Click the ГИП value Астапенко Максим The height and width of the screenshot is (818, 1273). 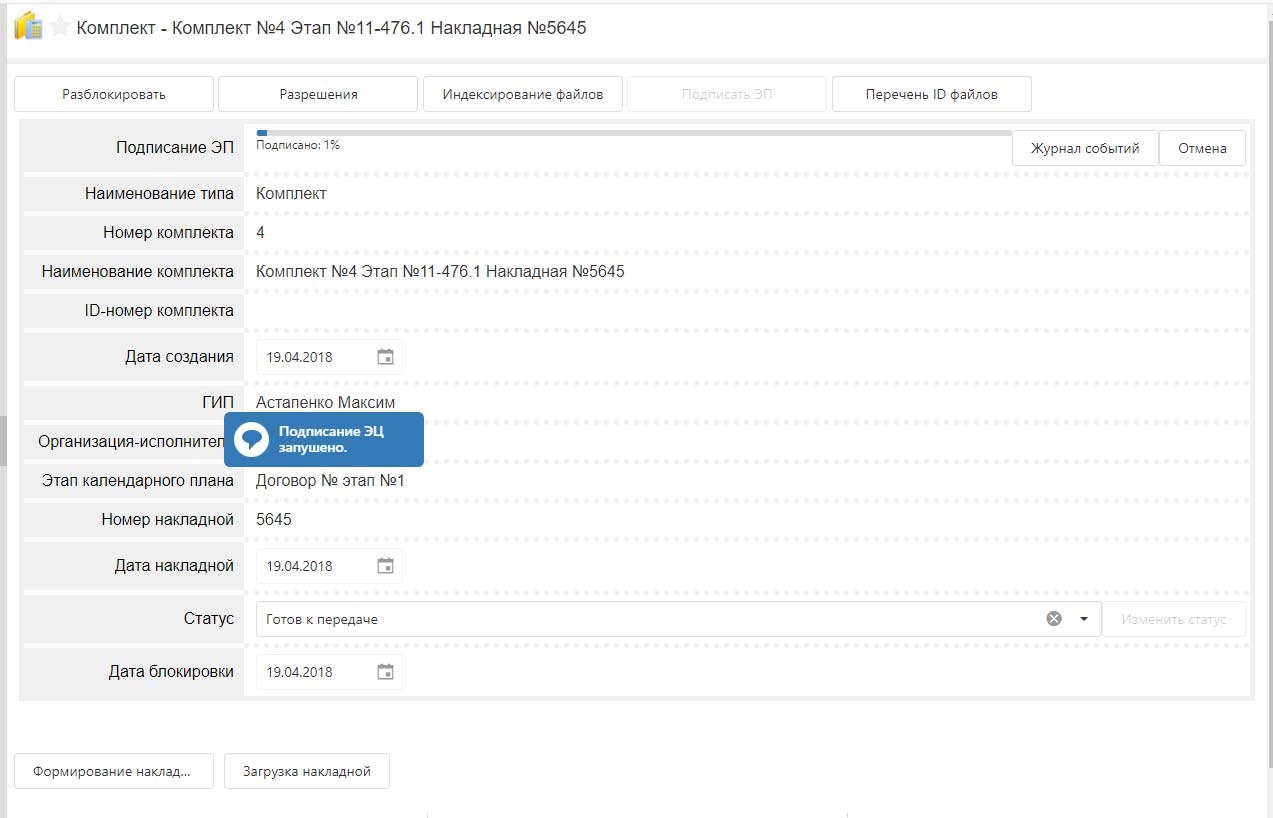[x=325, y=403]
